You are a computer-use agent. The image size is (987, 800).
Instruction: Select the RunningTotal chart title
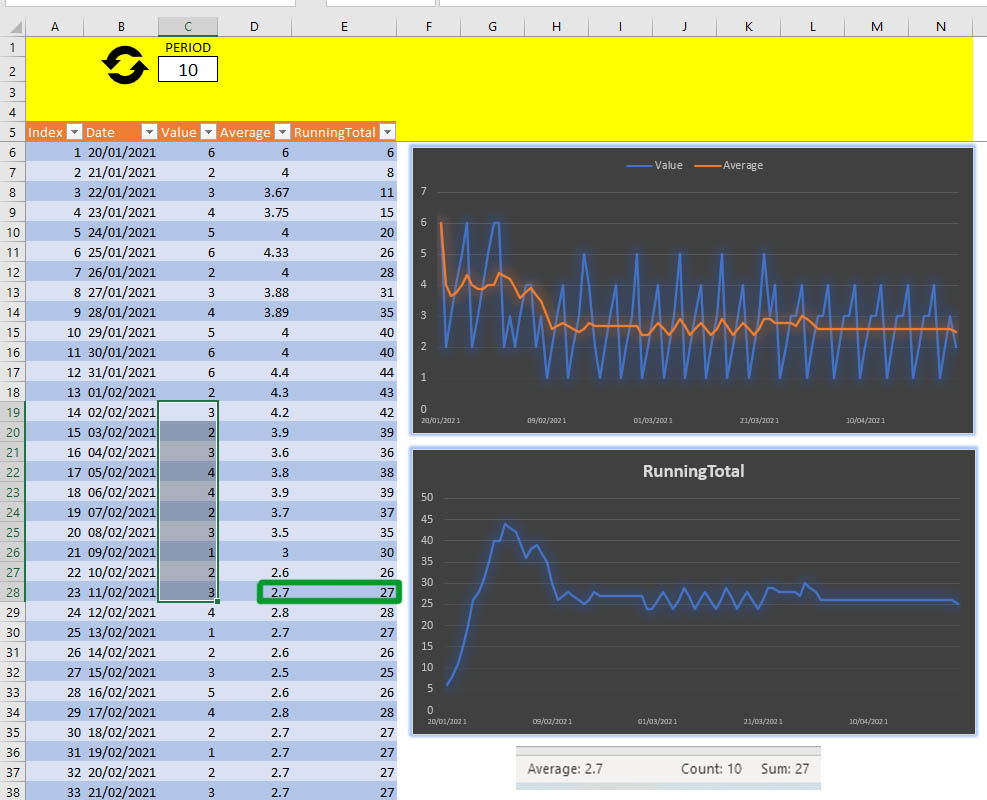tap(693, 472)
